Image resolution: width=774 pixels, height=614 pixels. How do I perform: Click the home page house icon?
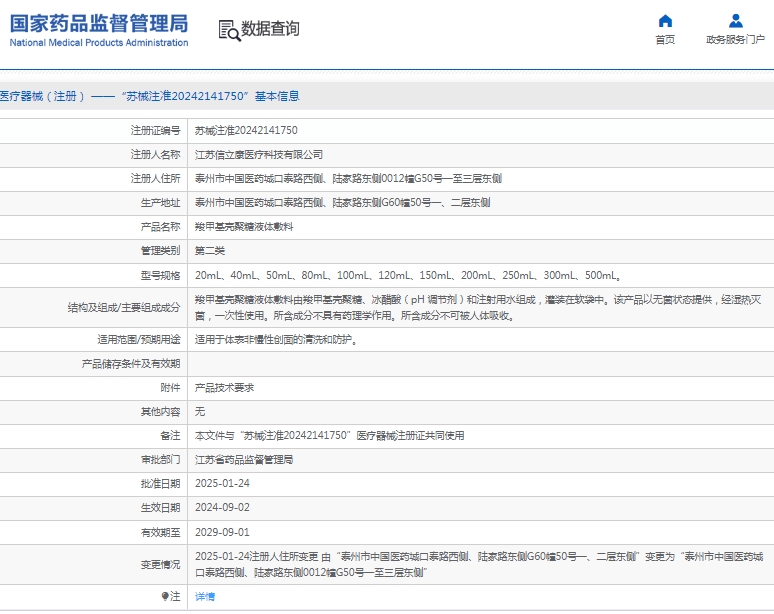[665, 21]
